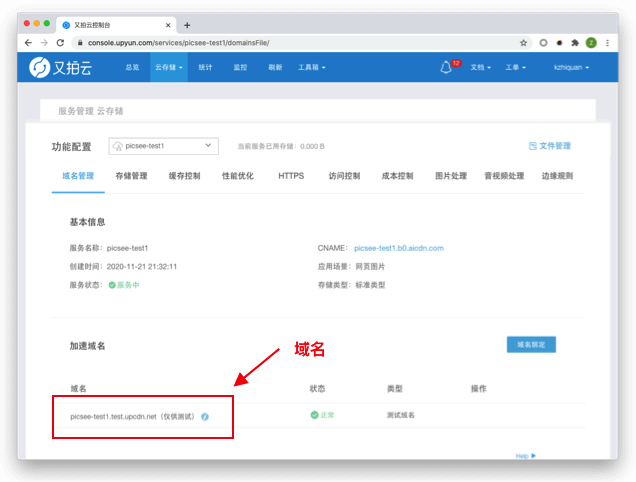Switch to the 音视频处理 tab

[x=504, y=176]
